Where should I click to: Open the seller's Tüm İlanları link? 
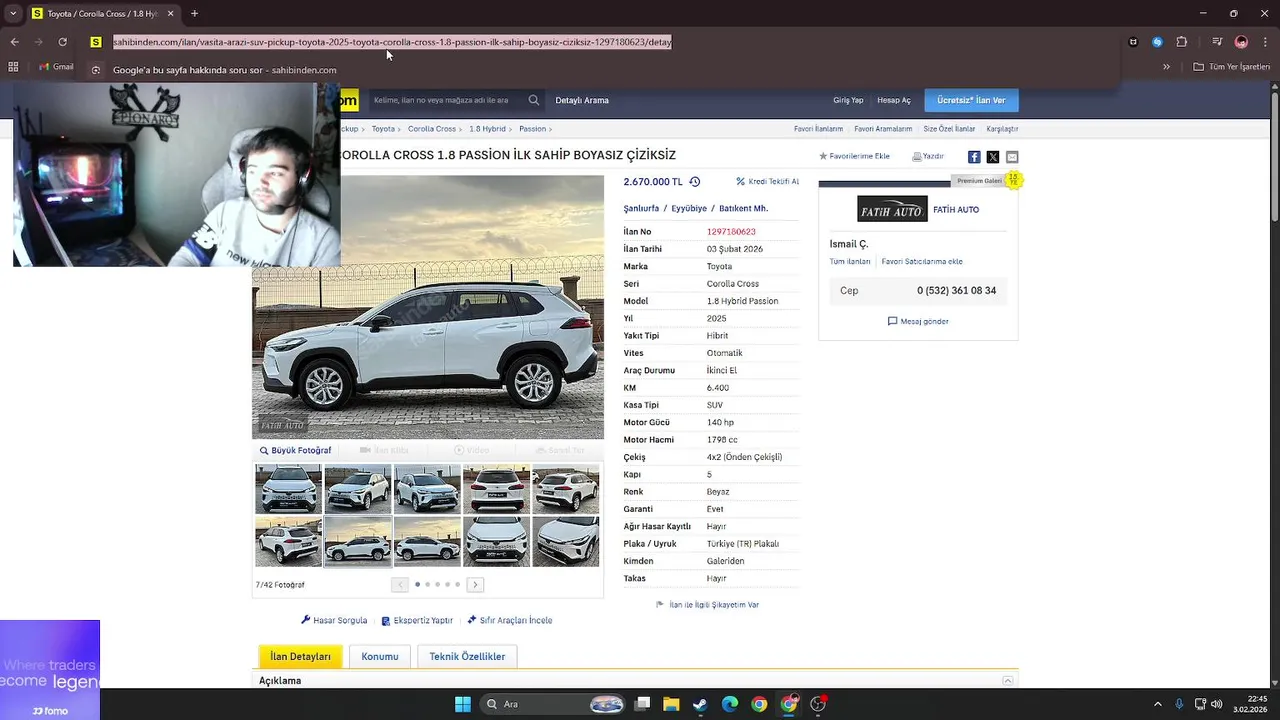pos(850,262)
